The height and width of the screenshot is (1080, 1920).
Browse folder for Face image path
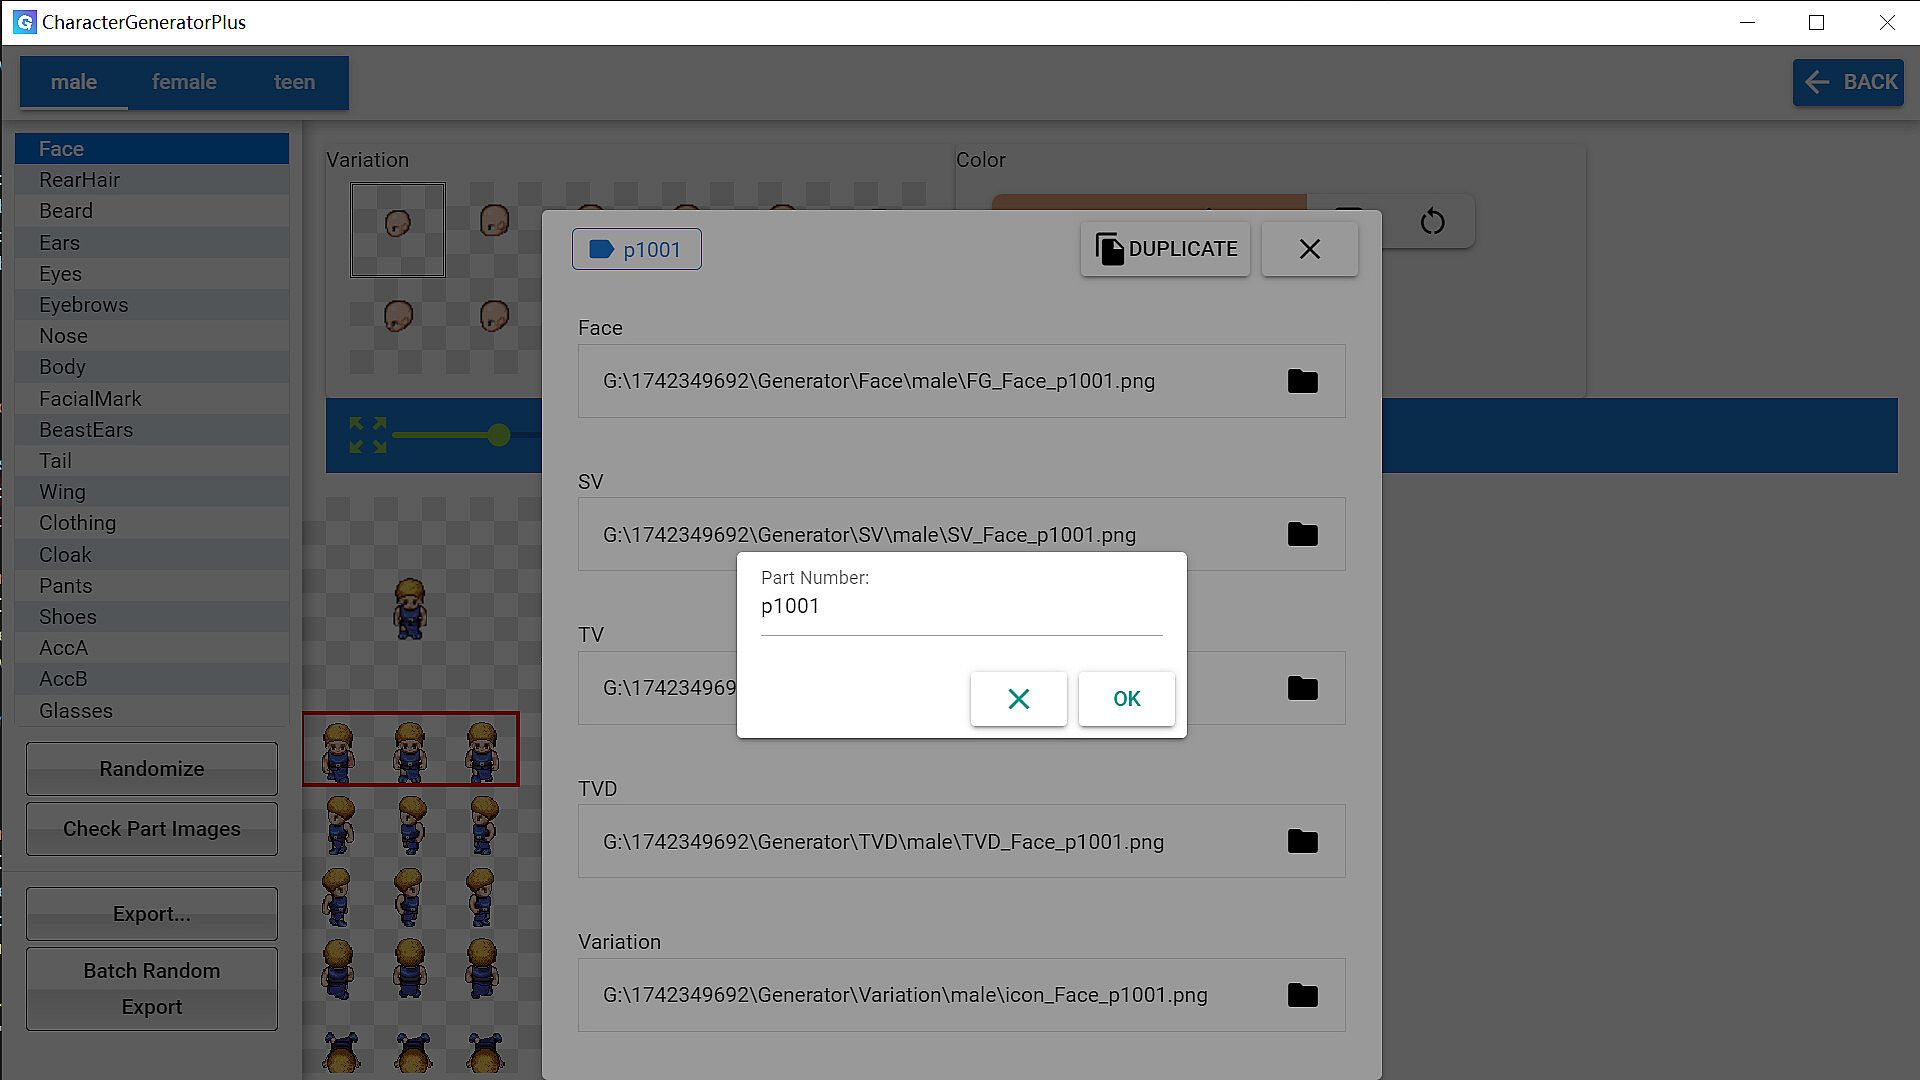pos(1302,381)
